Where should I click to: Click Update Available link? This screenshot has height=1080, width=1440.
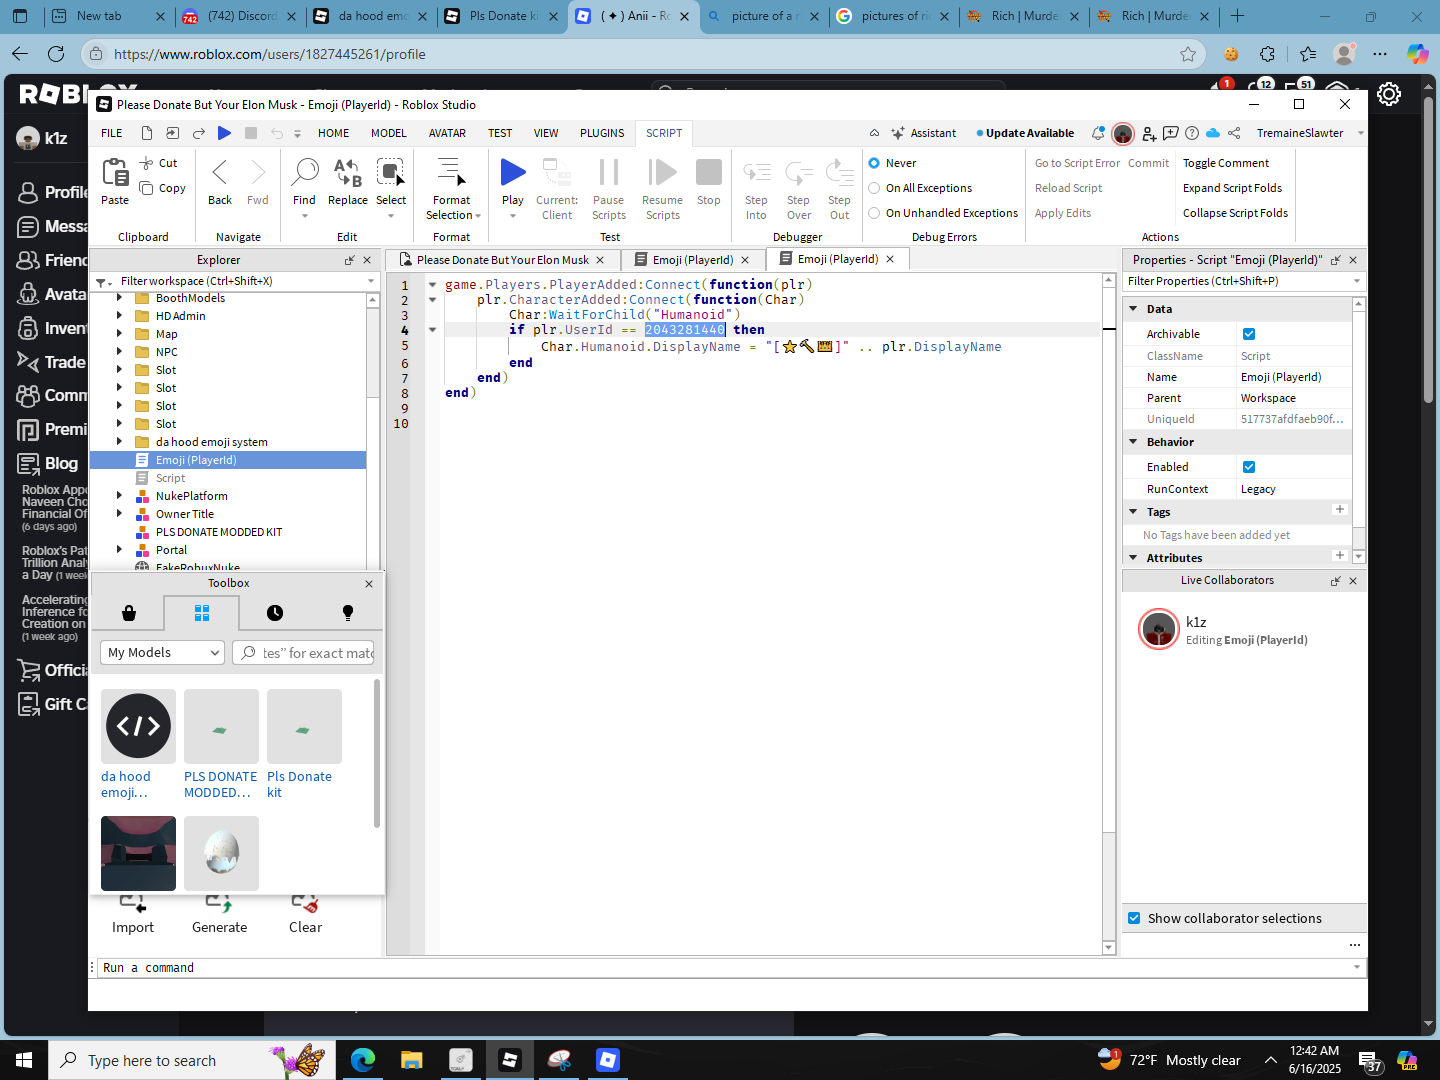[1026, 133]
